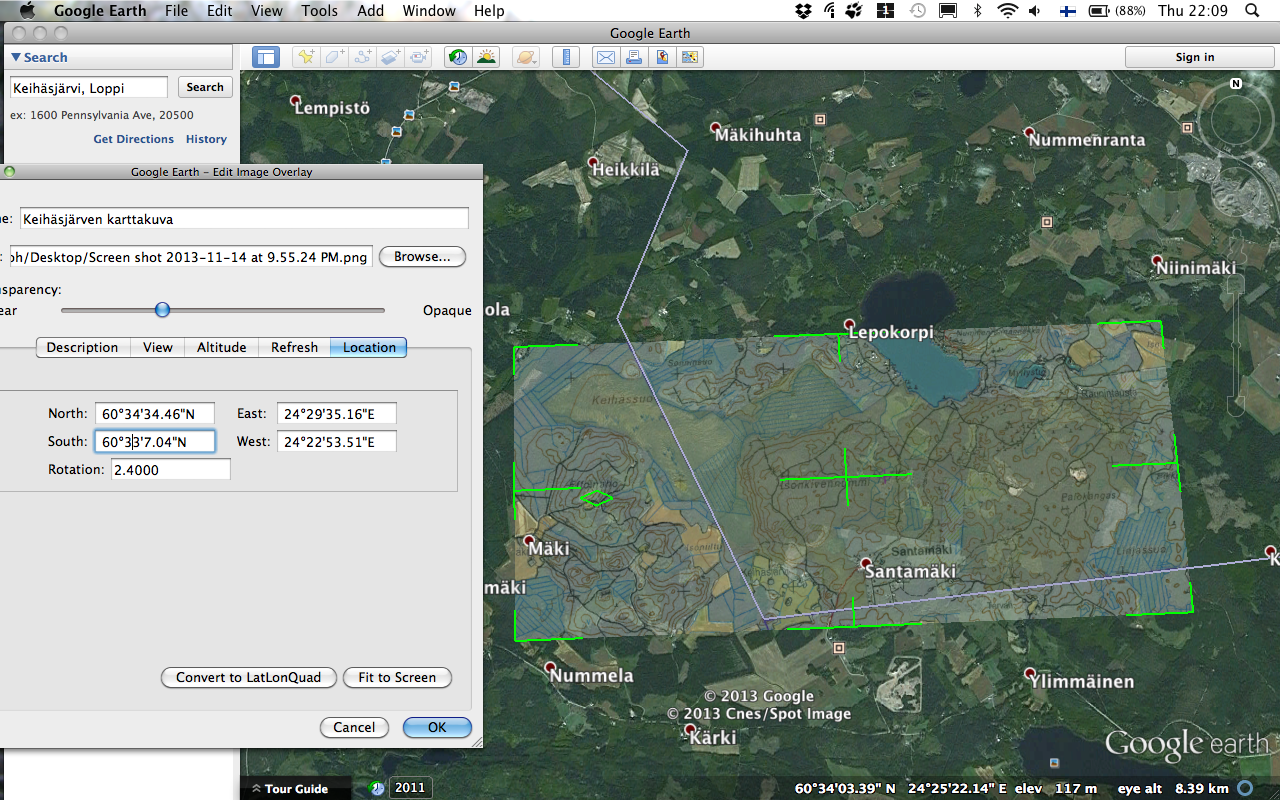Click the Heikkilä placemark on map
The width and height of the screenshot is (1280, 800).
click(x=593, y=162)
